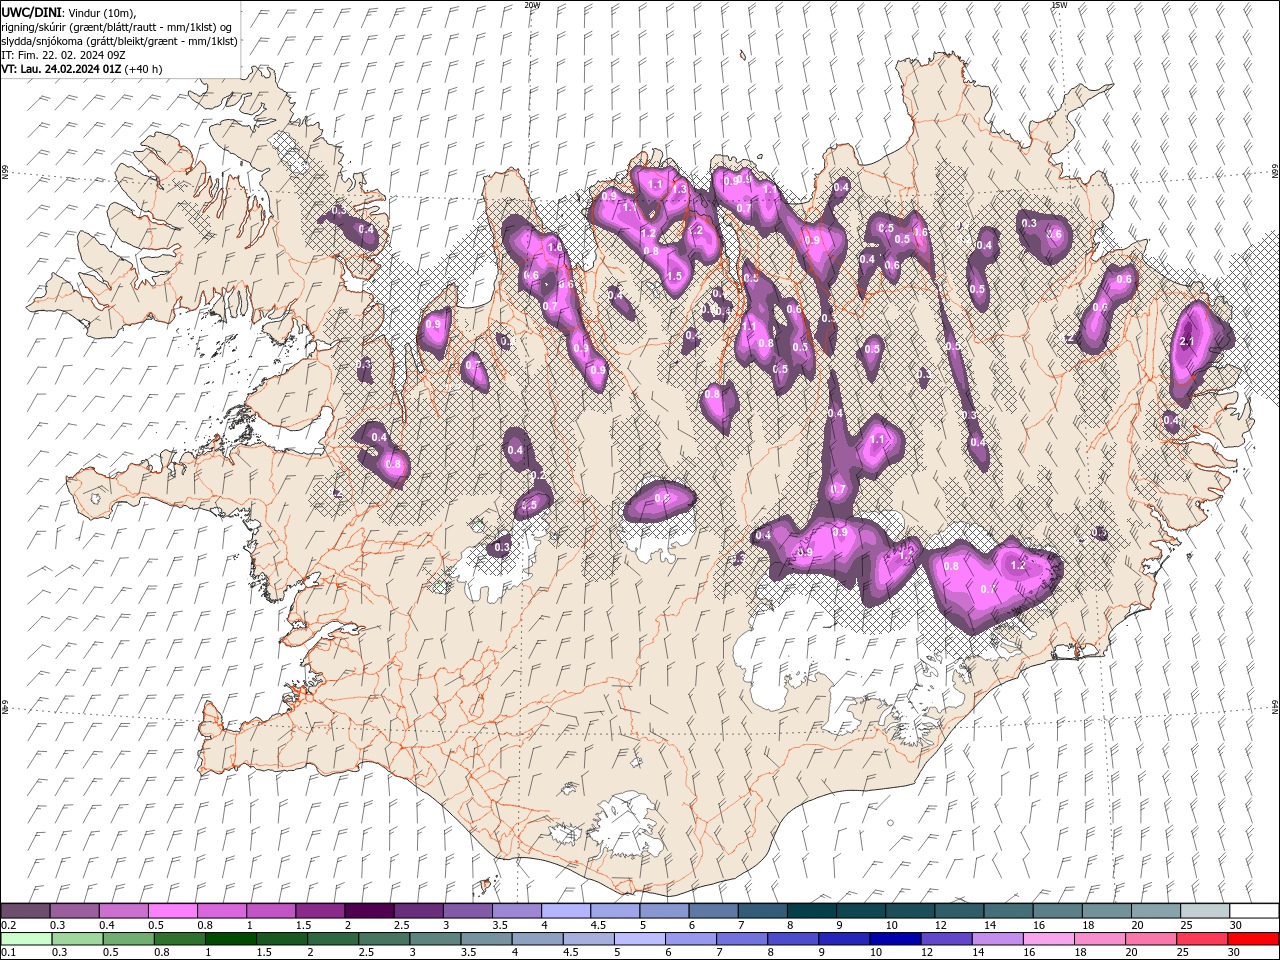Pick the pale grey upper swatch starting at 25

pyautogui.click(x=1204, y=911)
